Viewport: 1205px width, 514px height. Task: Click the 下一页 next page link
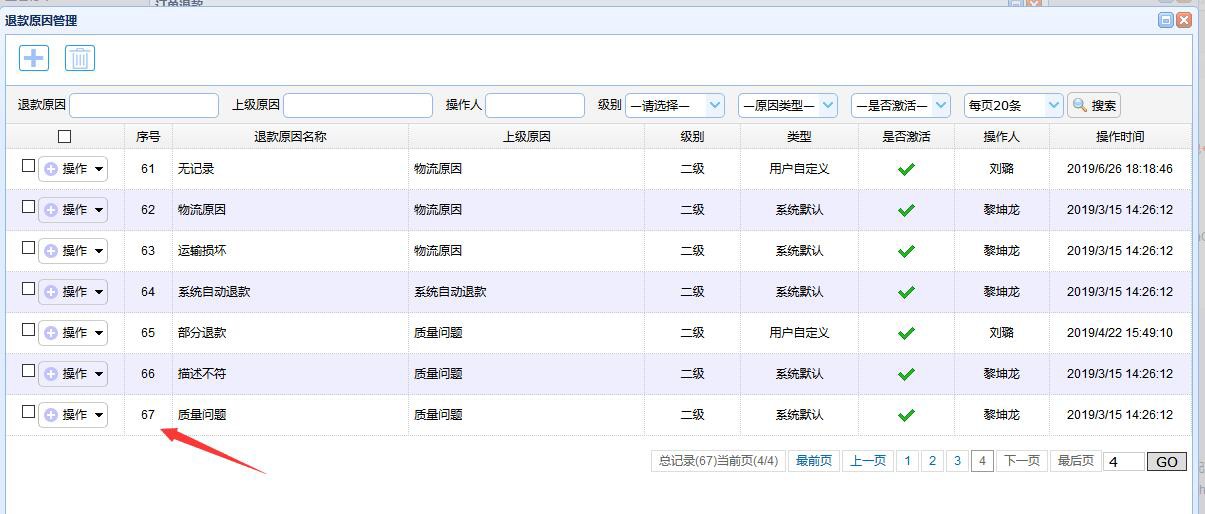pyautogui.click(x=1022, y=461)
